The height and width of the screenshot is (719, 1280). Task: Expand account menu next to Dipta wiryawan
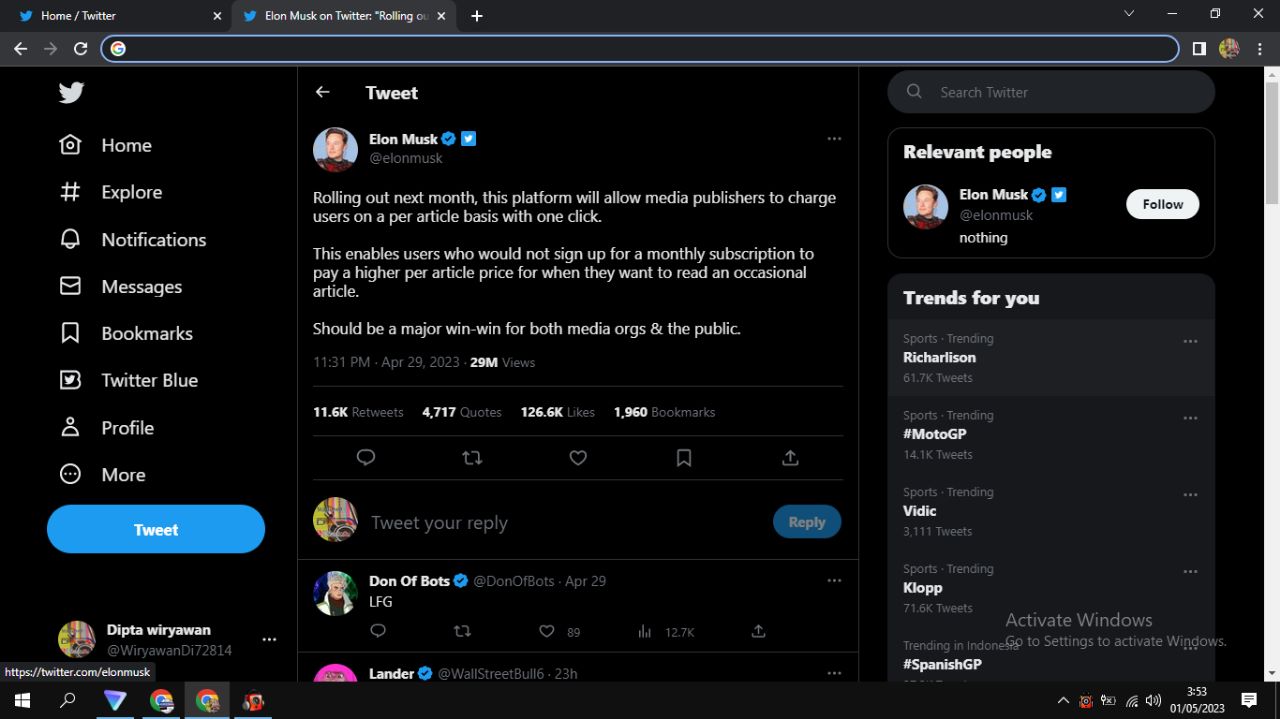269,640
